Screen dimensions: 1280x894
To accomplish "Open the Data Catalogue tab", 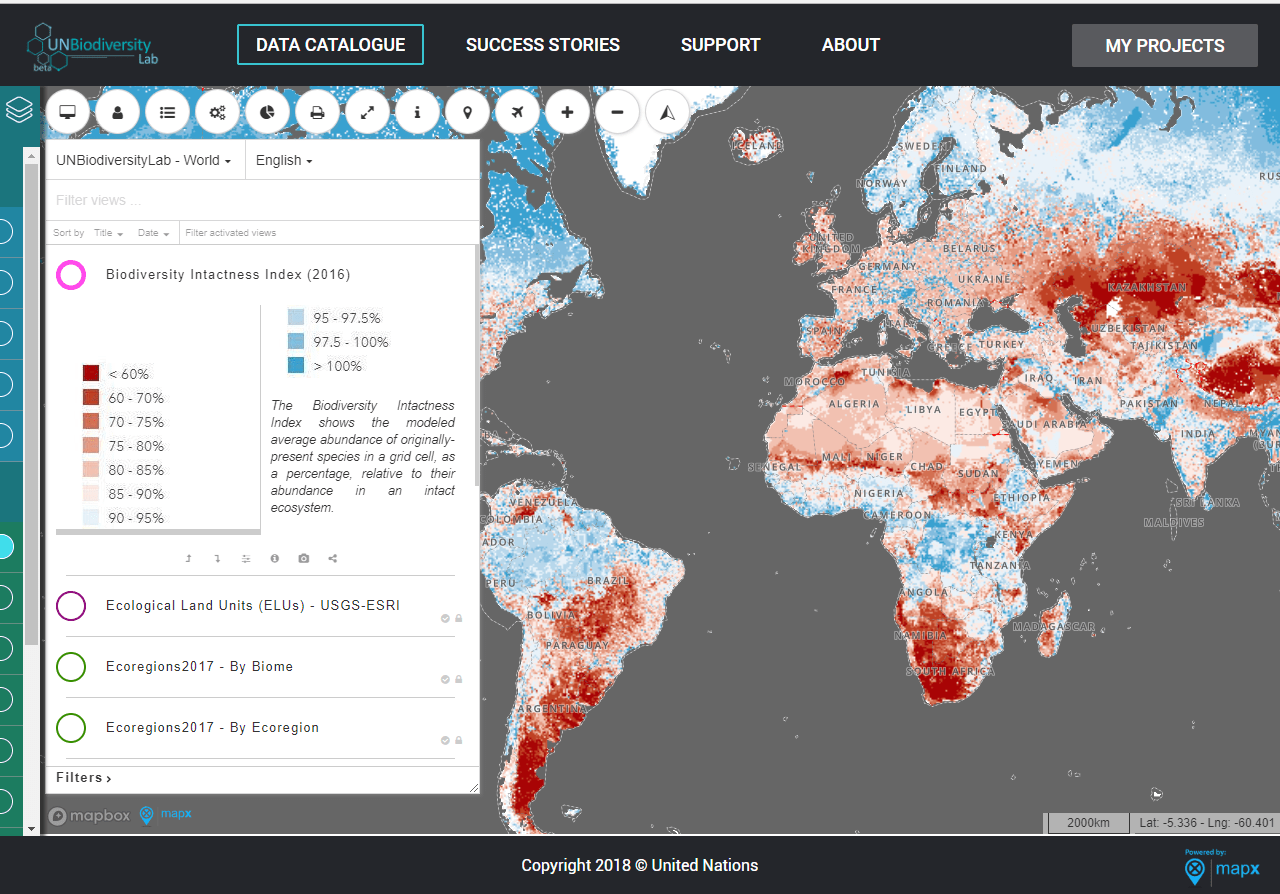I will pos(330,45).
